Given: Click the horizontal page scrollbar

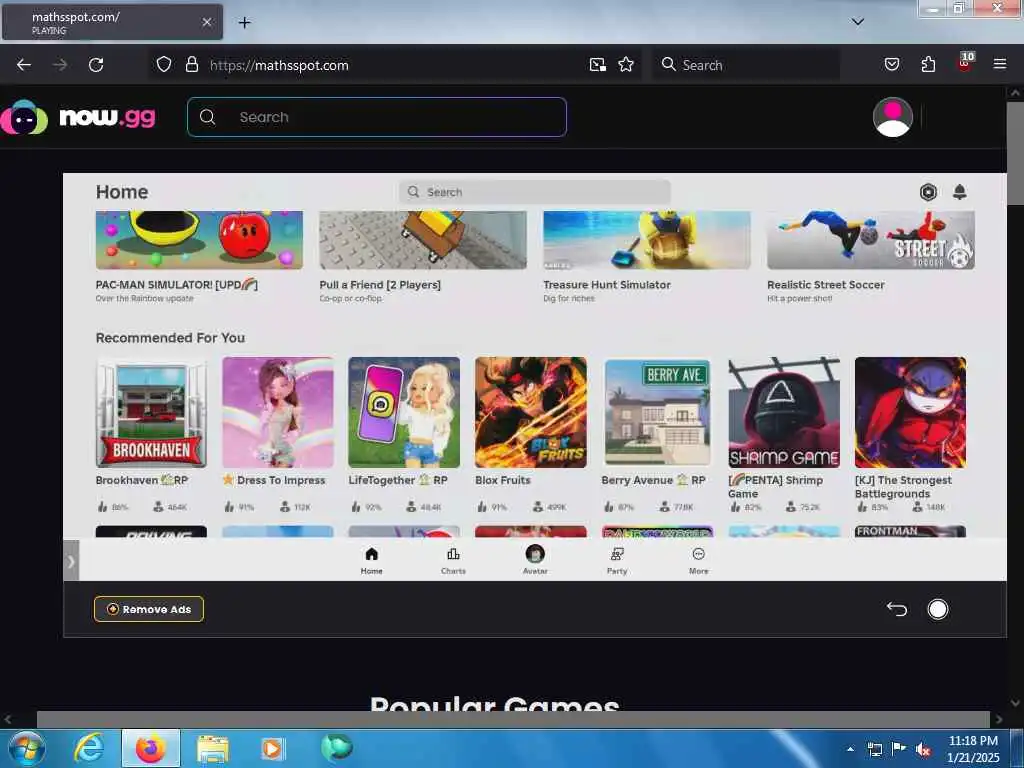Looking at the screenshot, I should (x=513, y=719).
